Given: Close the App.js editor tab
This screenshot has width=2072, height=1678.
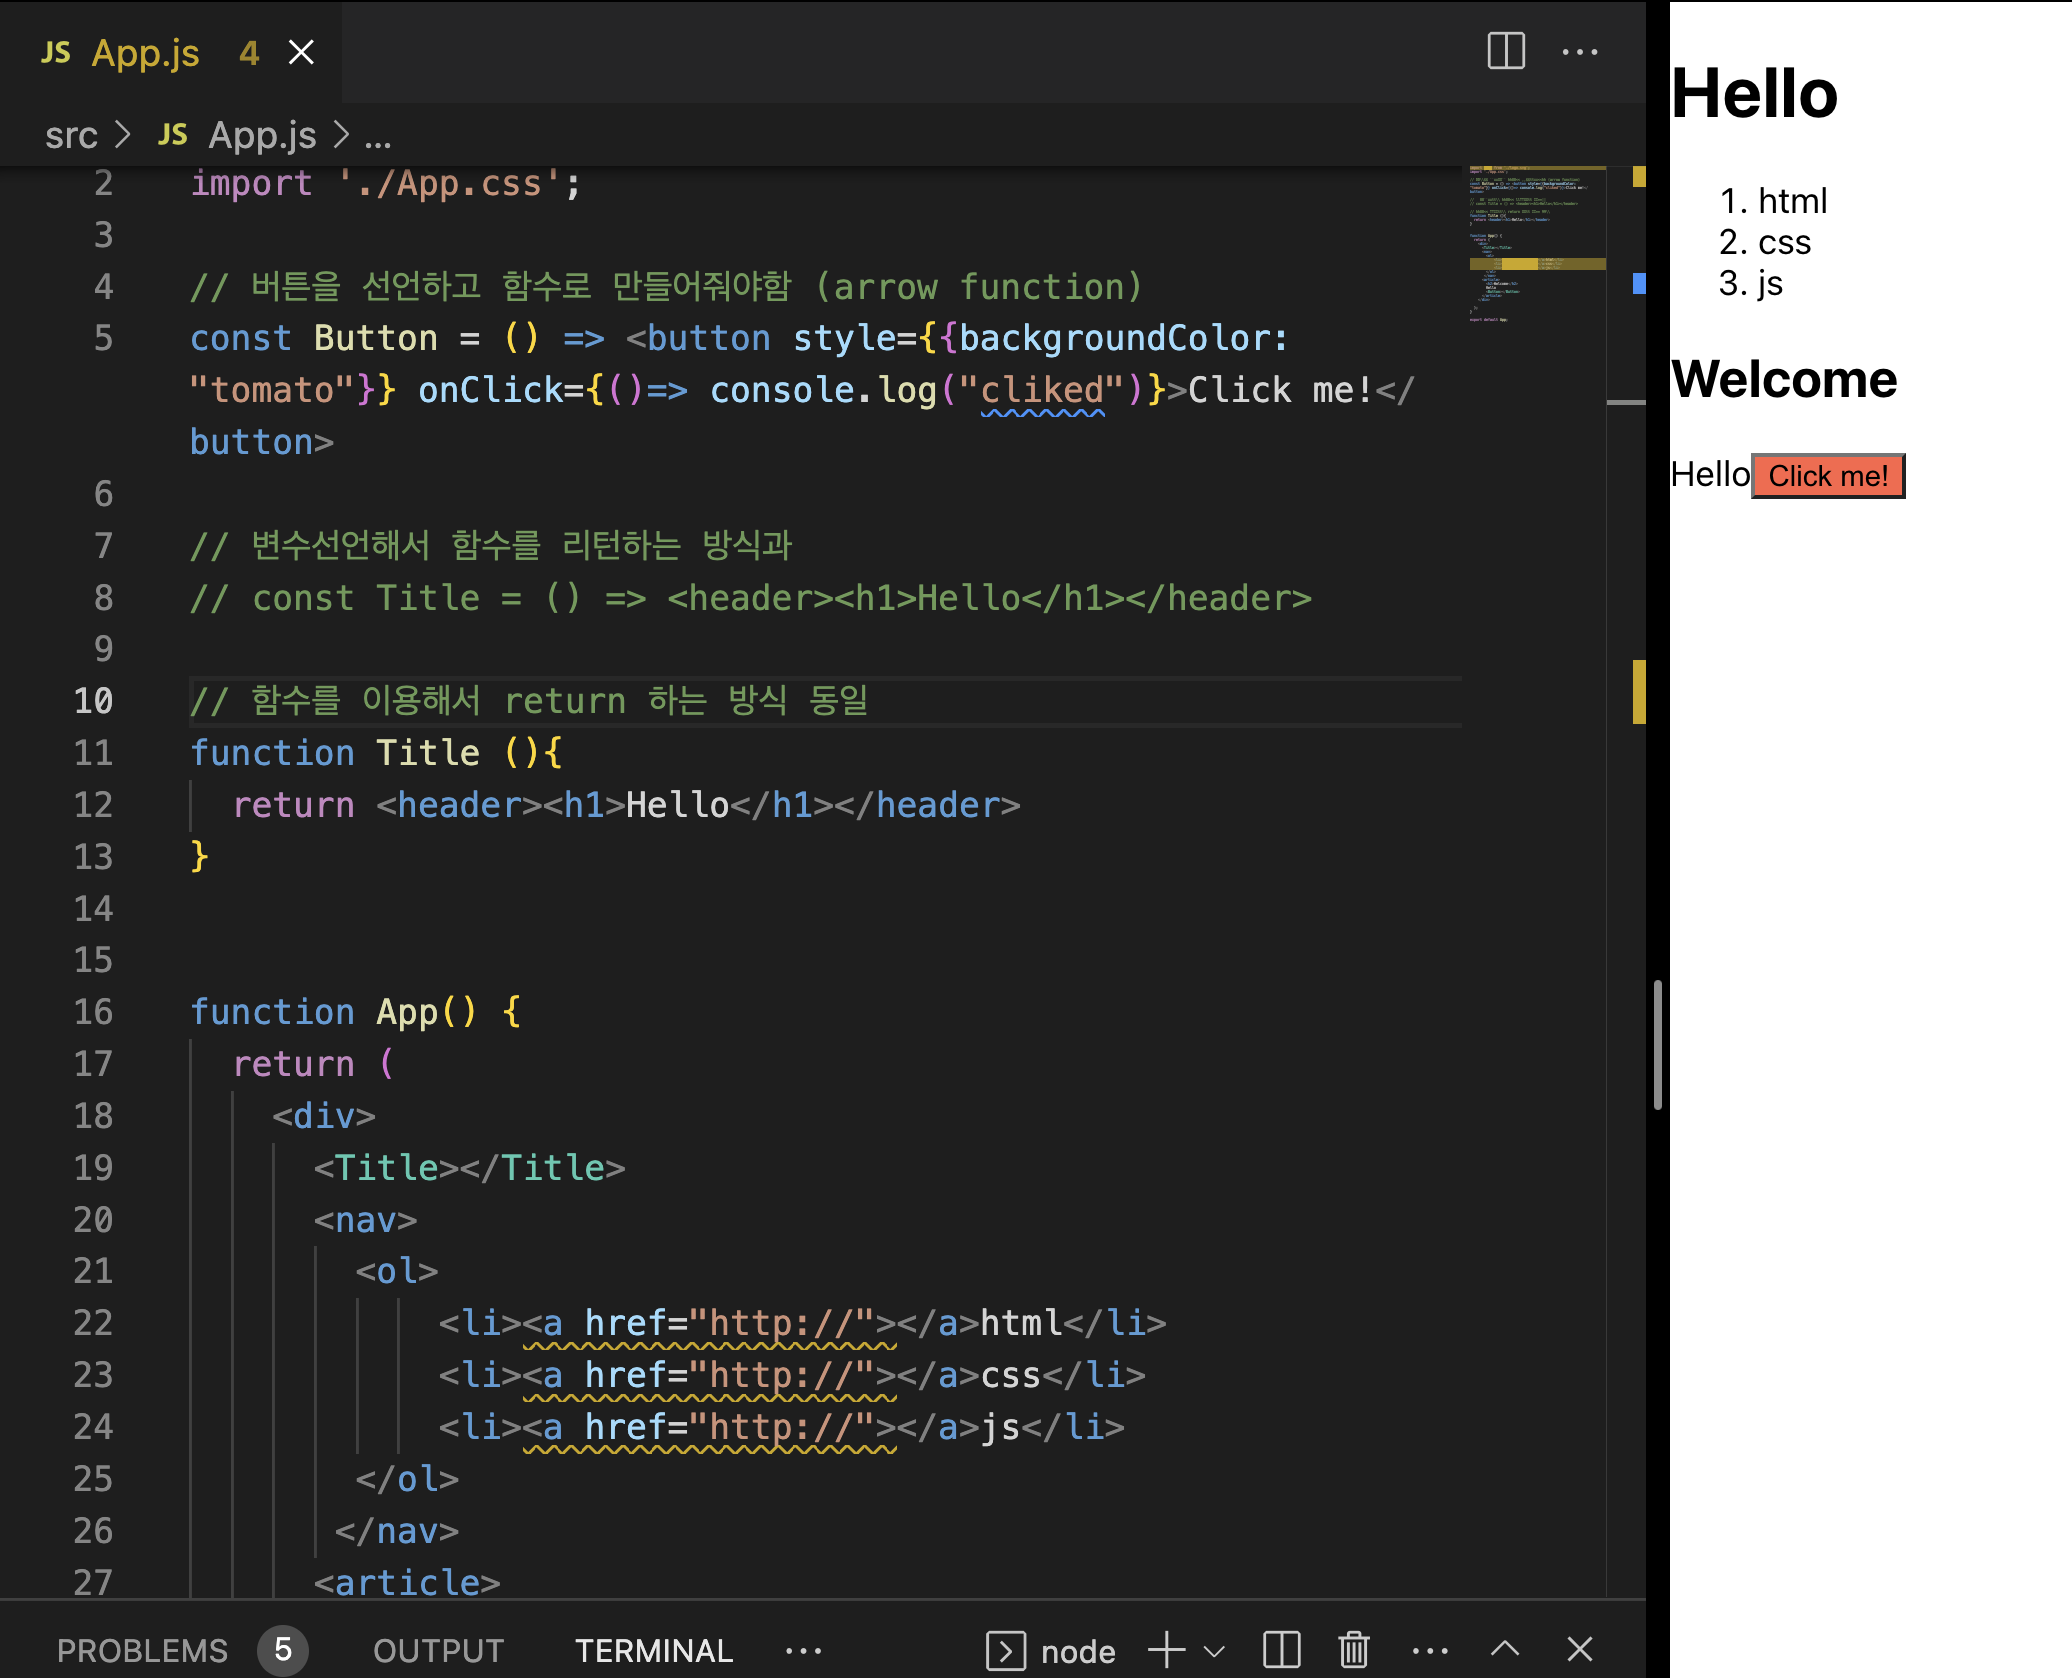Looking at the screenshot, I should 301,52.
